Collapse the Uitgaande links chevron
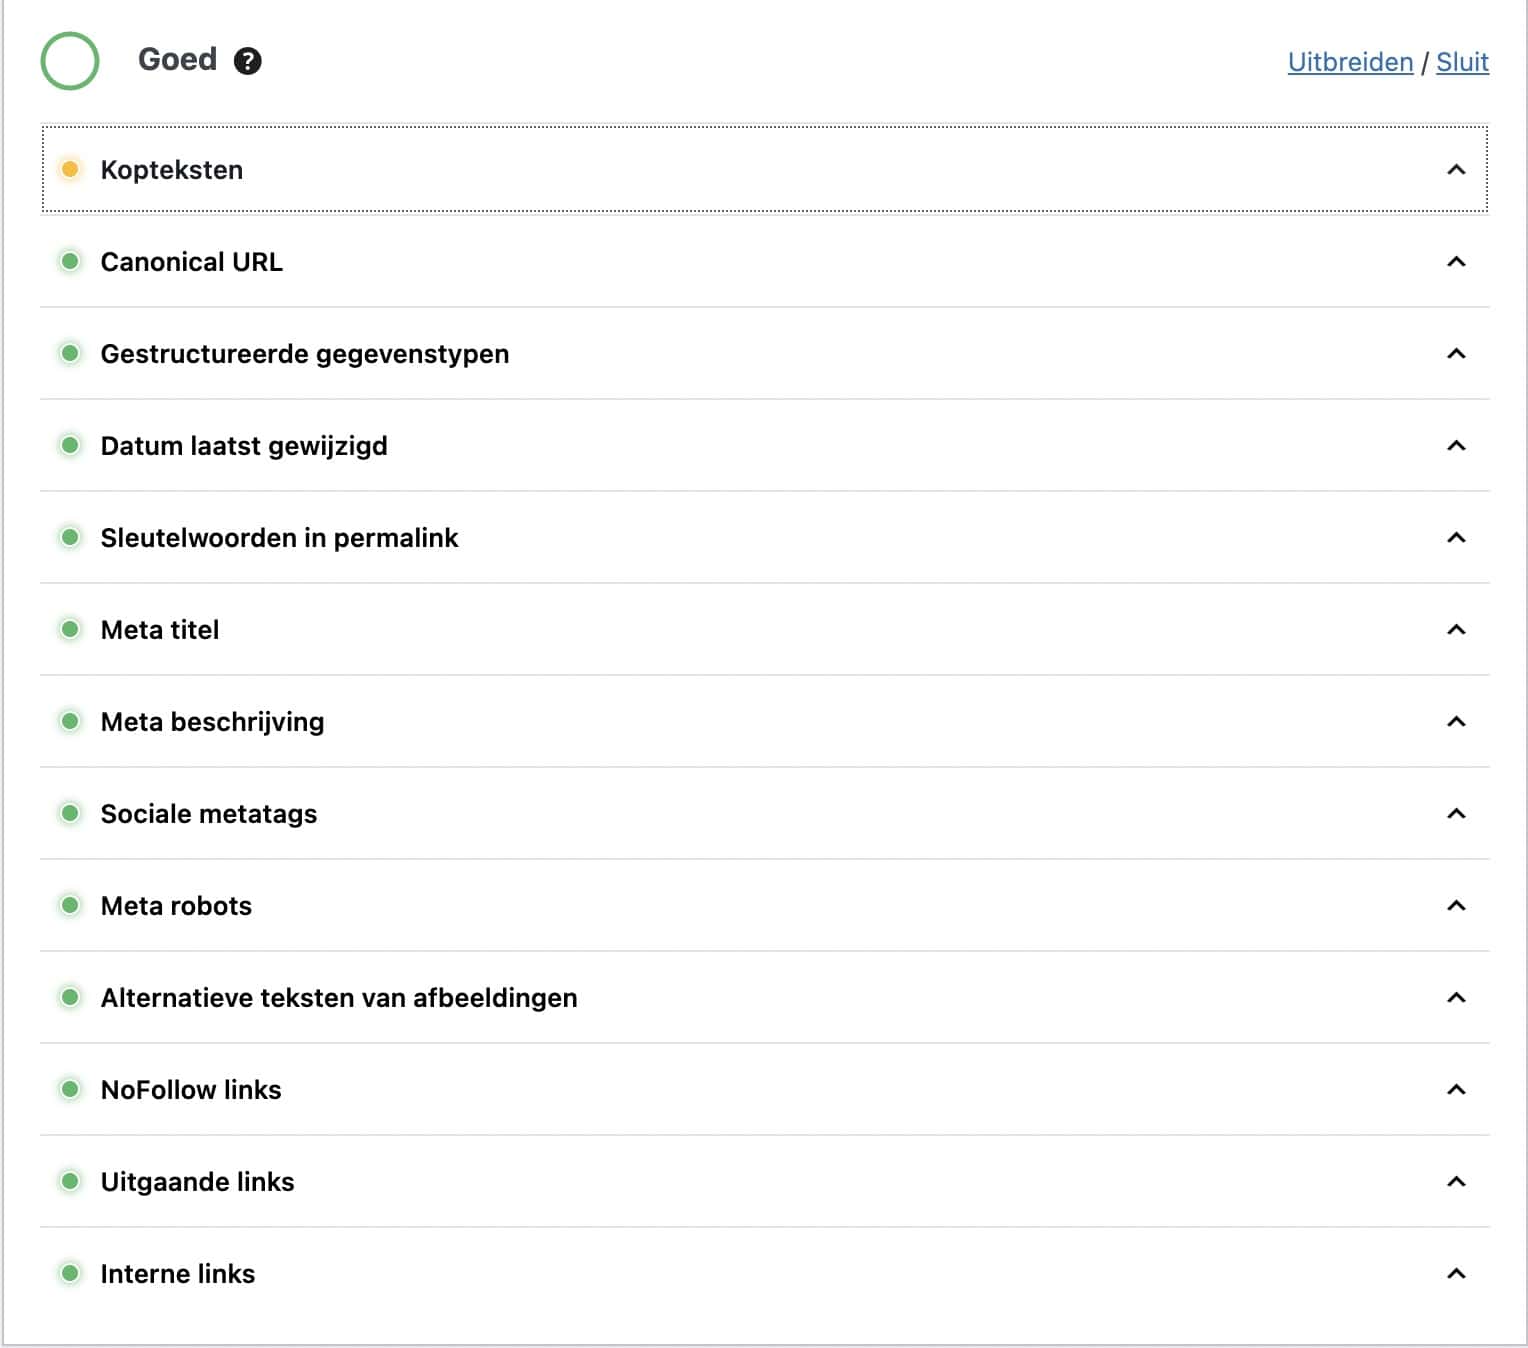1528x1348 pixels. 1456,1182
